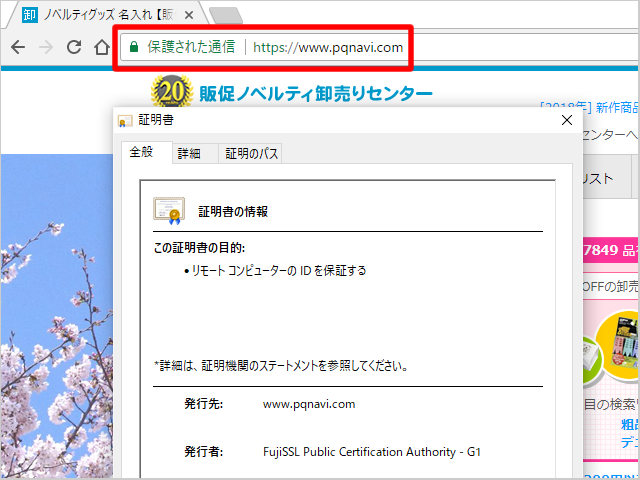Go to the browser home page icon
640x480 pixels.
tap(101, 47)
